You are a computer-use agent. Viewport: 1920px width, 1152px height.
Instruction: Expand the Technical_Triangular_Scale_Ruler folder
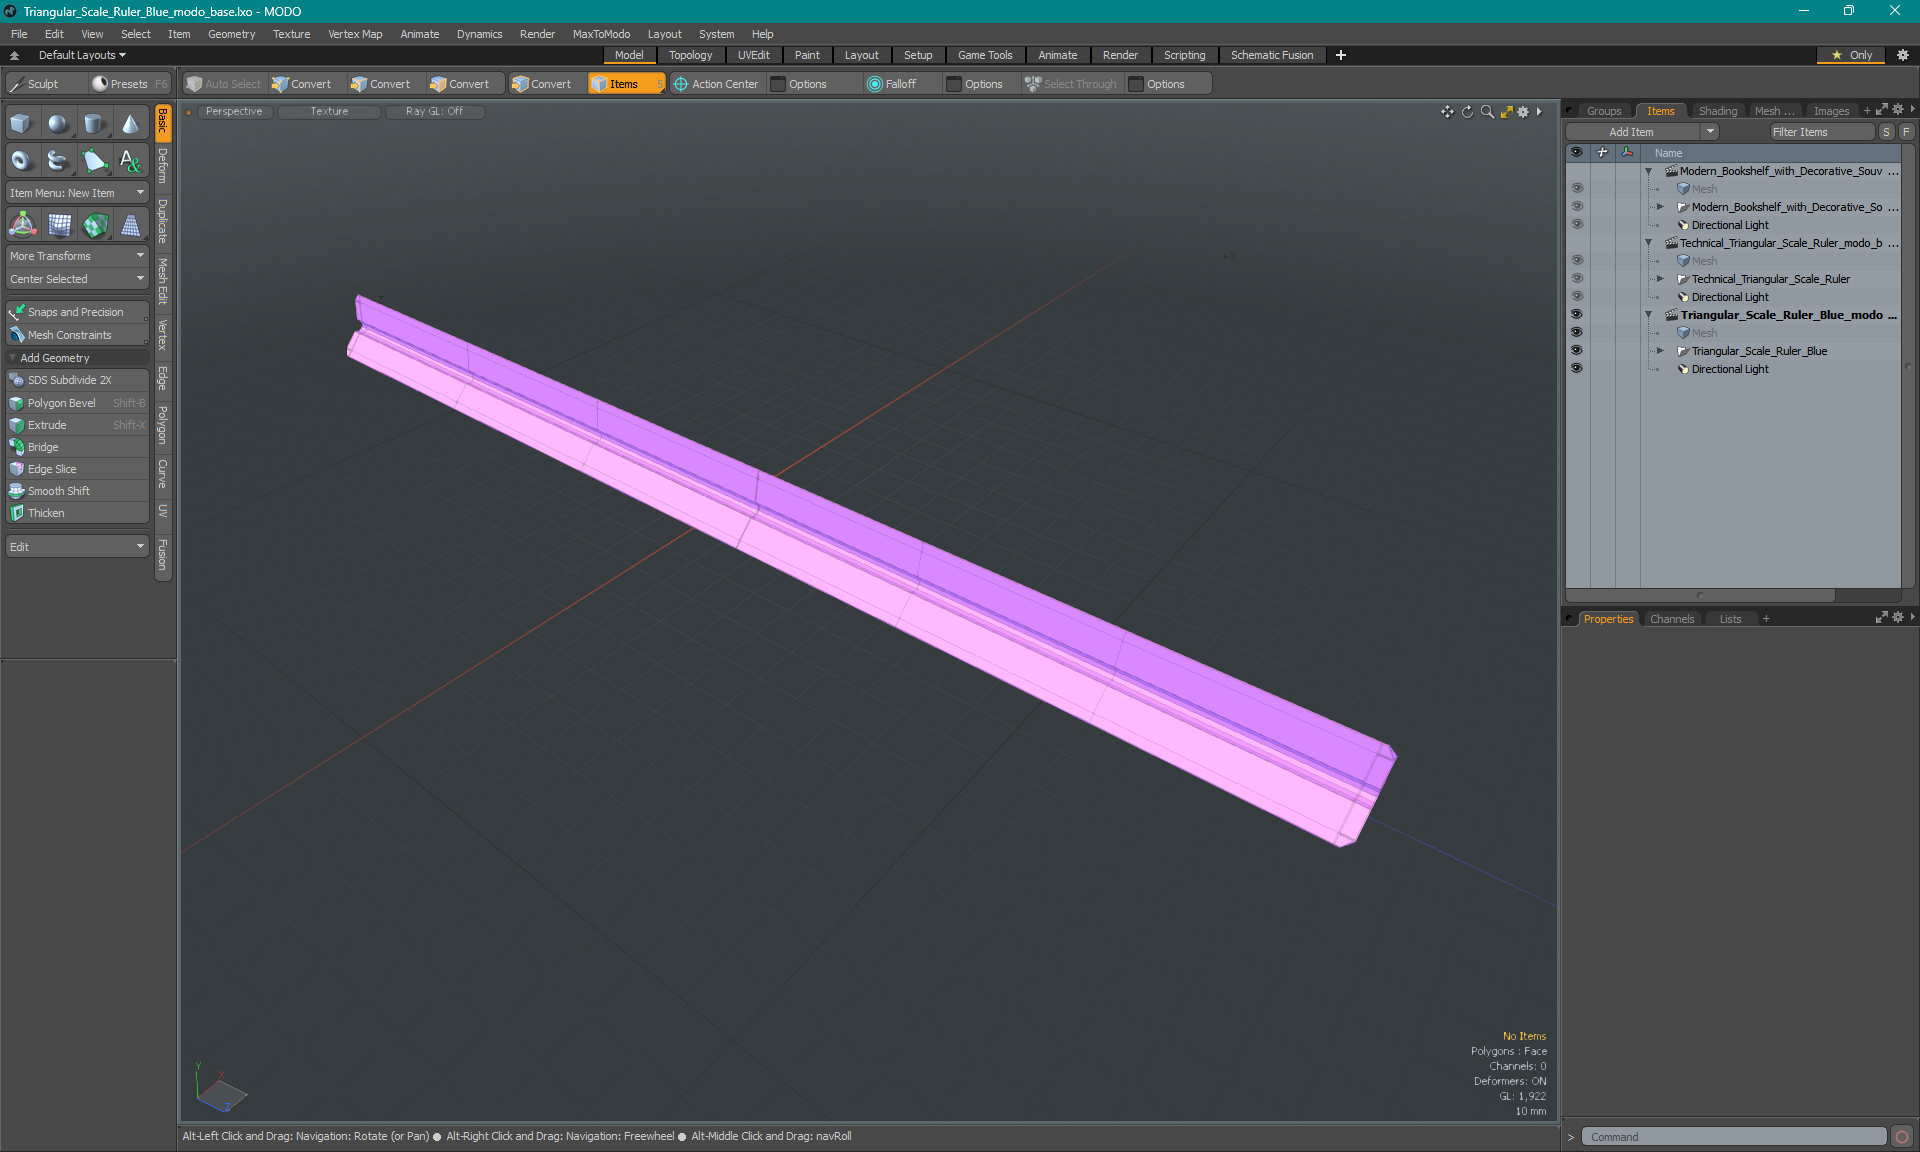pos(1661,279)
